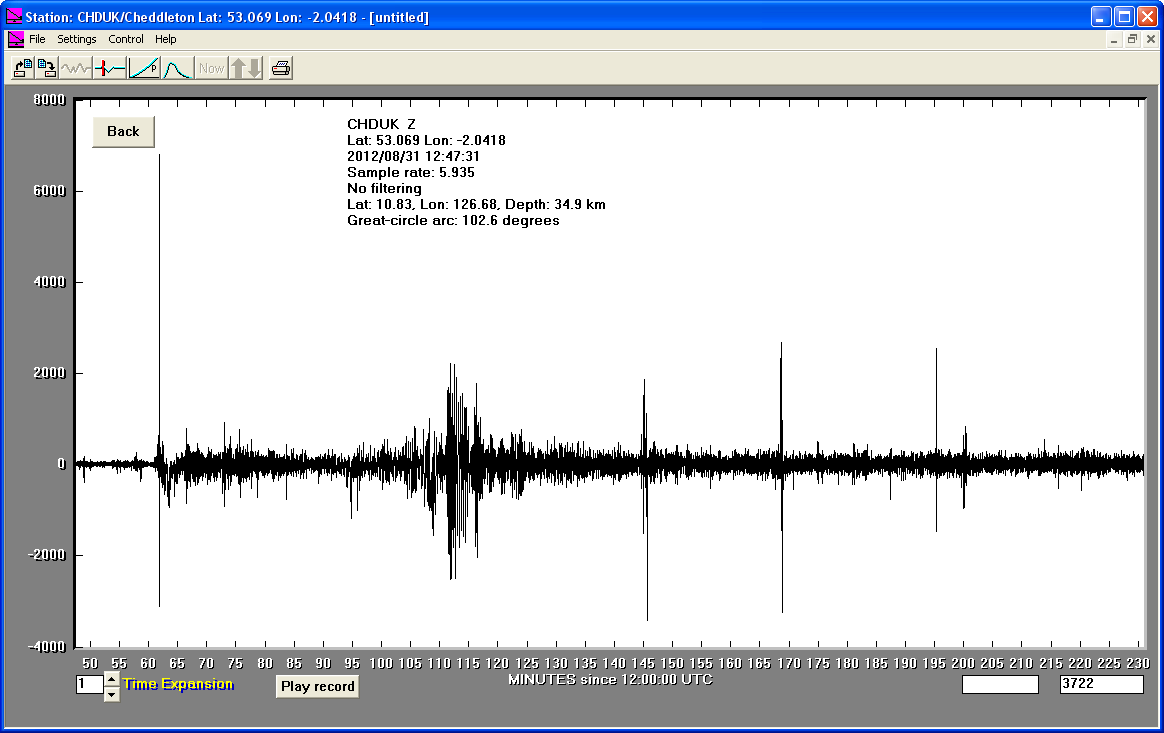This screenshot has width=1164, height=733.
Task: Click the up arrow toolbar icon
Action: pyautogui.click(x=238, y=68)
